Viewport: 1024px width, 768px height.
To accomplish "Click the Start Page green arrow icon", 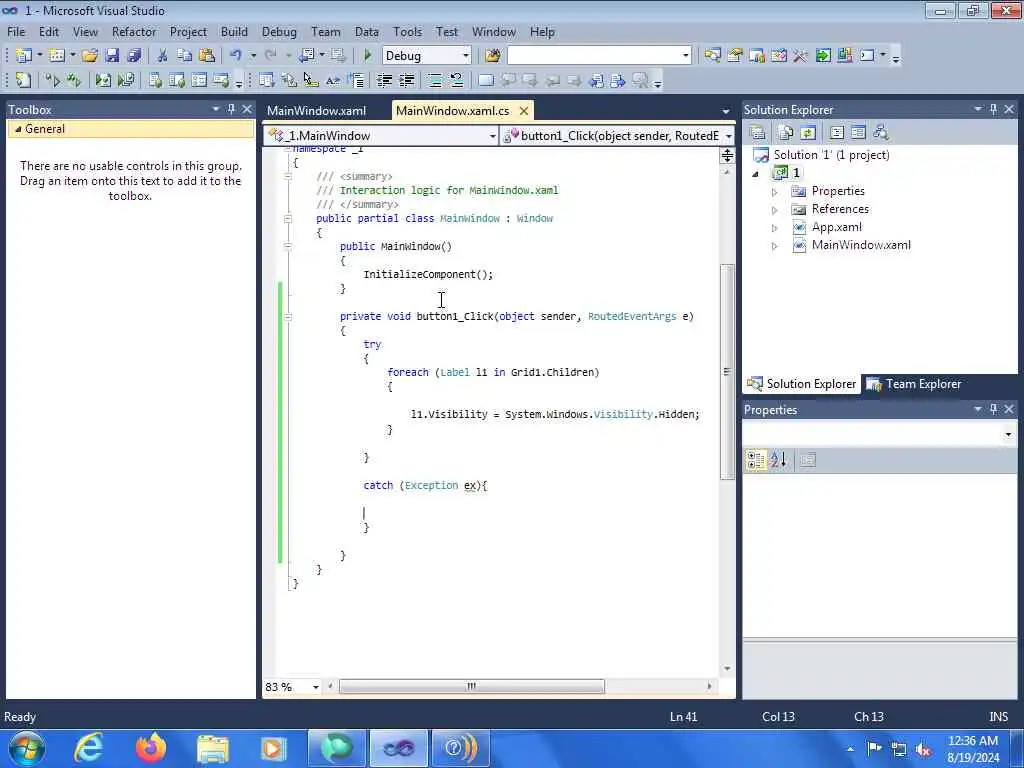I will (x=823, y=56).
